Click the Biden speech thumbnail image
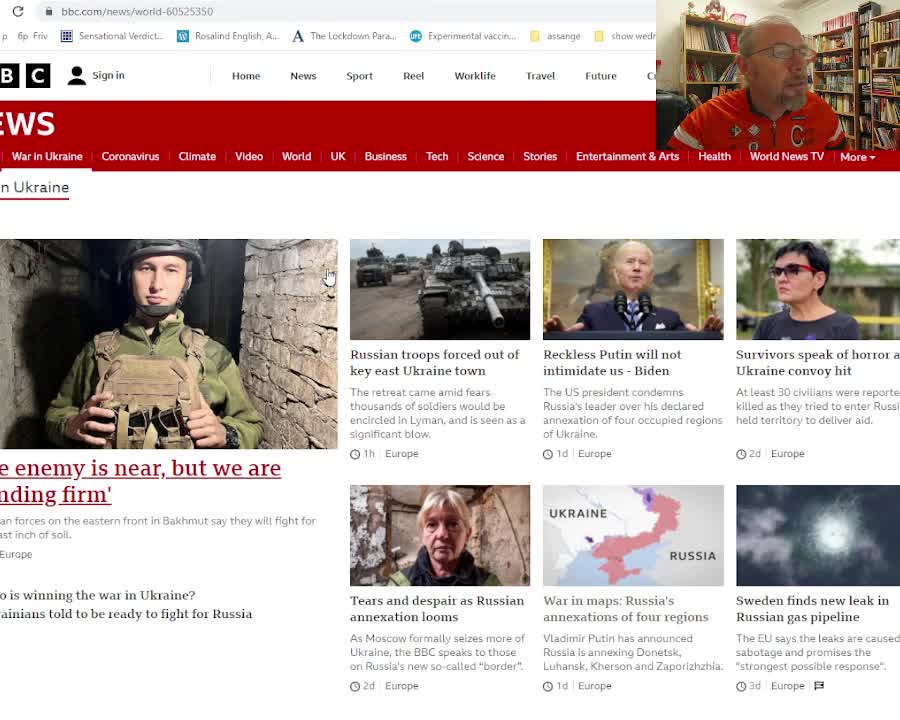Screen dimensions: 900x720 [632, 289]
